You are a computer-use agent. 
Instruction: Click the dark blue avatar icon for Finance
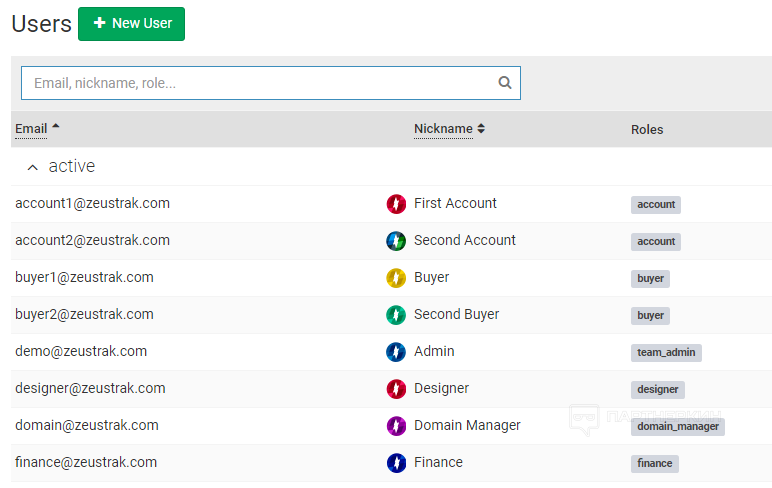396,463
